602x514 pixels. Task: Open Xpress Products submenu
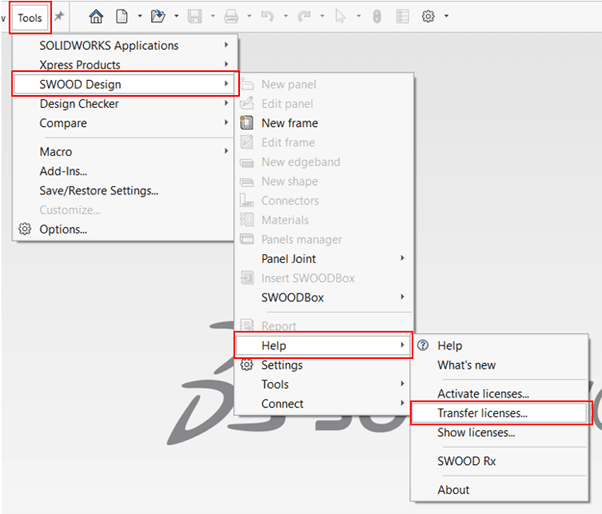[125, 64]
